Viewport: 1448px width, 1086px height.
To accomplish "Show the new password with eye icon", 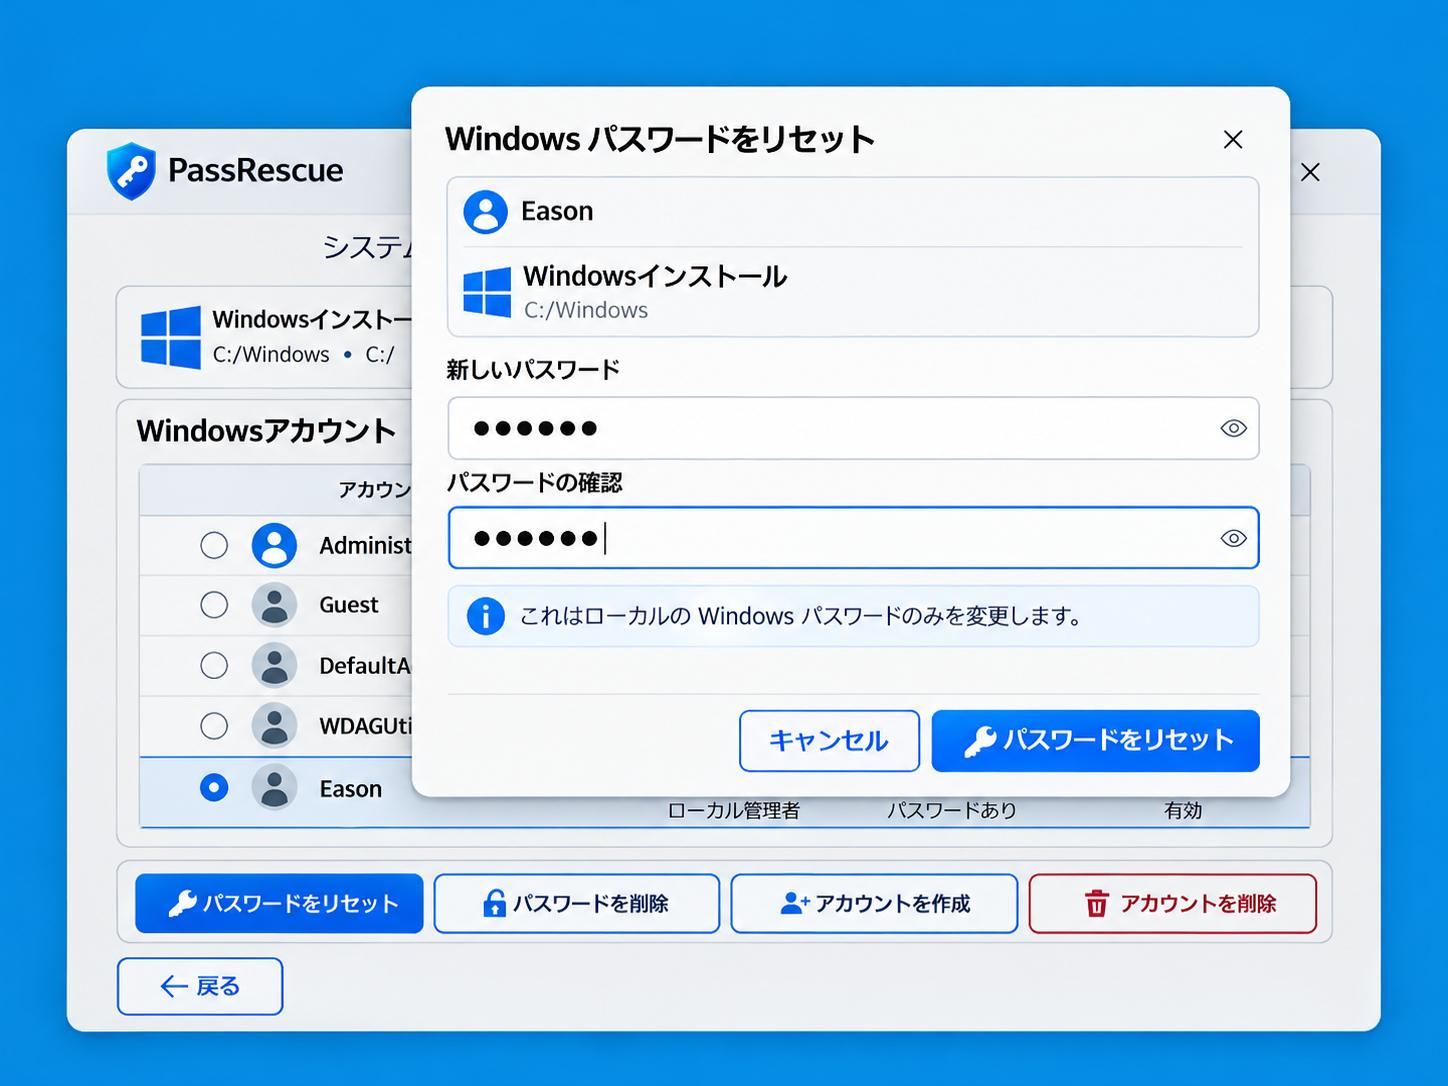I will (1233, 428).
